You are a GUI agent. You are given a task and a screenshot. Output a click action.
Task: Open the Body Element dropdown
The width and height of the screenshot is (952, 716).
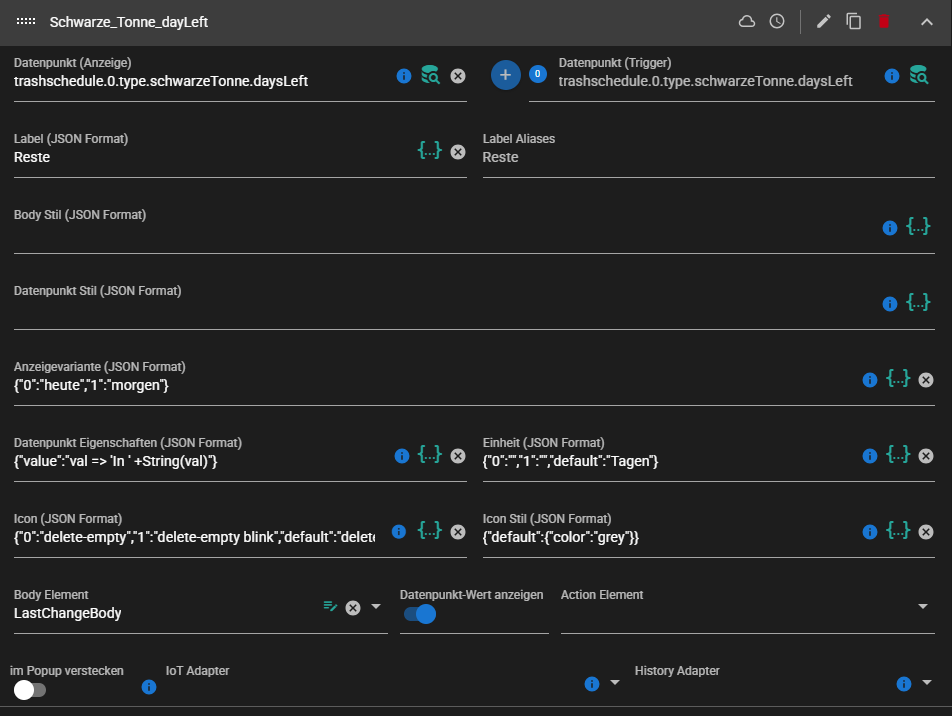(376, 607)
